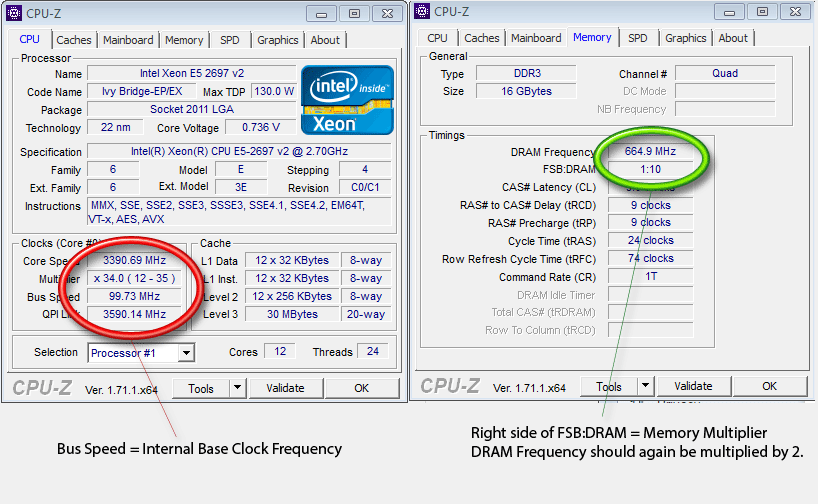
Task: Click the CPU-Z app icon in left window title bar
Action: (x=14, y=13)
